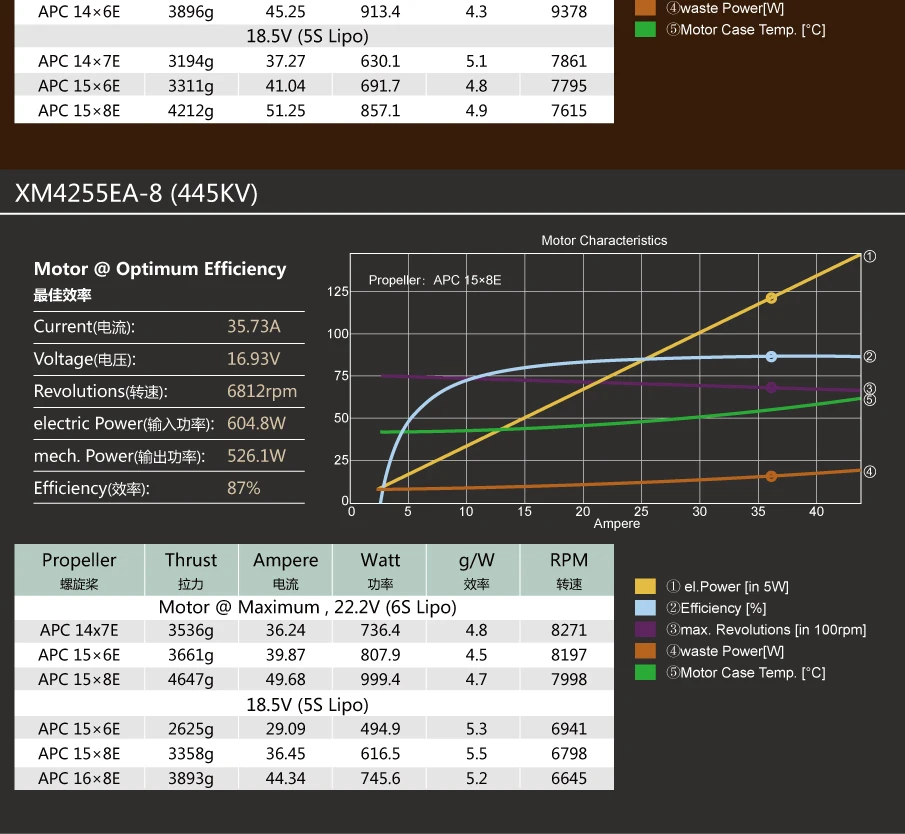905x834 pixels.
Task: Click the yellow marker on the el.Power curve
Action: pos(771,298)
